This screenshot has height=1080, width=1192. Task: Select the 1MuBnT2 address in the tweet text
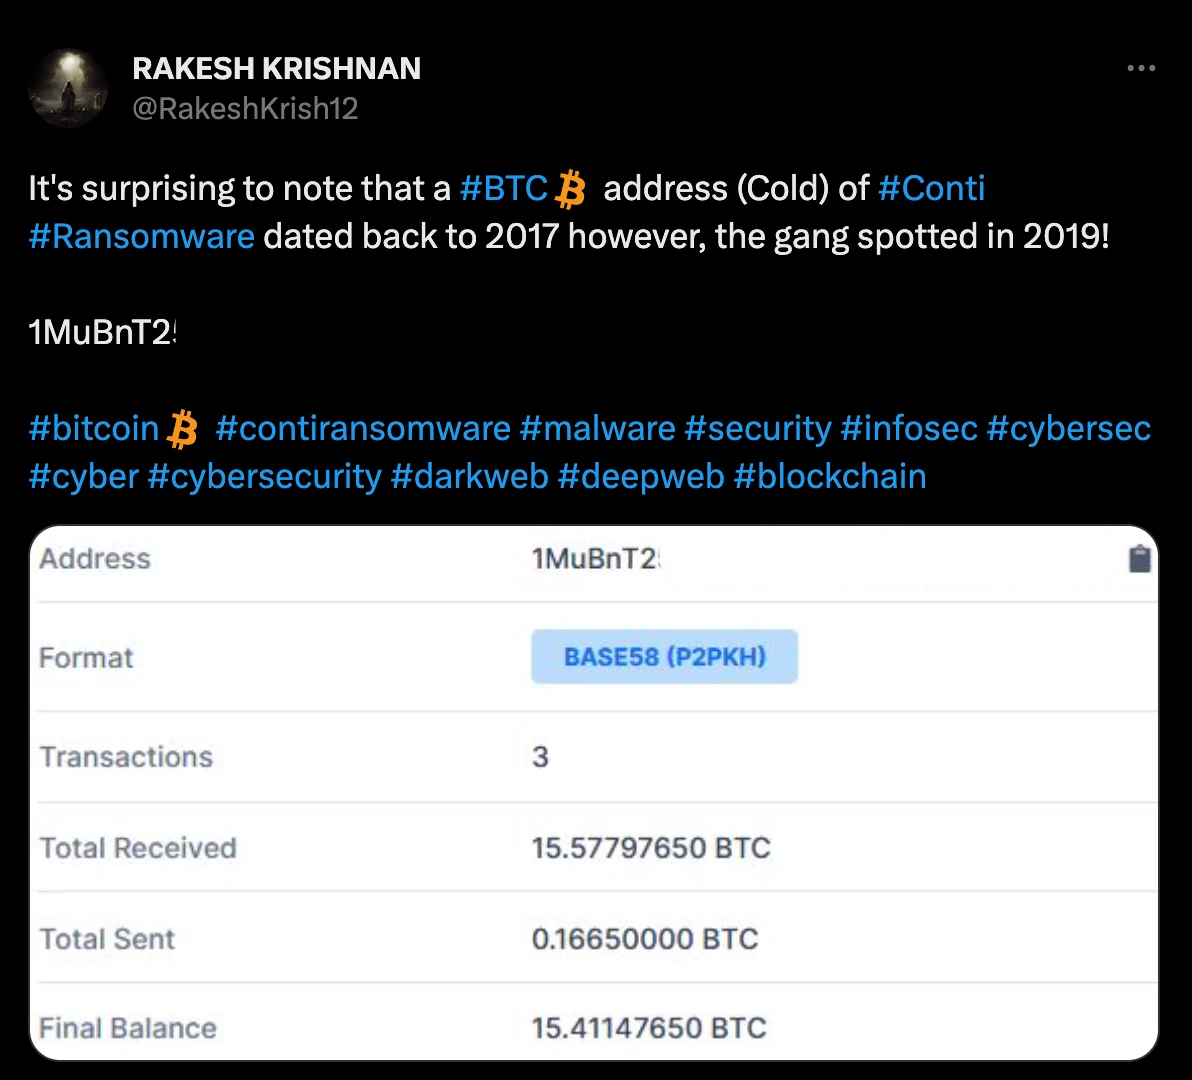[x=102, y=332]
